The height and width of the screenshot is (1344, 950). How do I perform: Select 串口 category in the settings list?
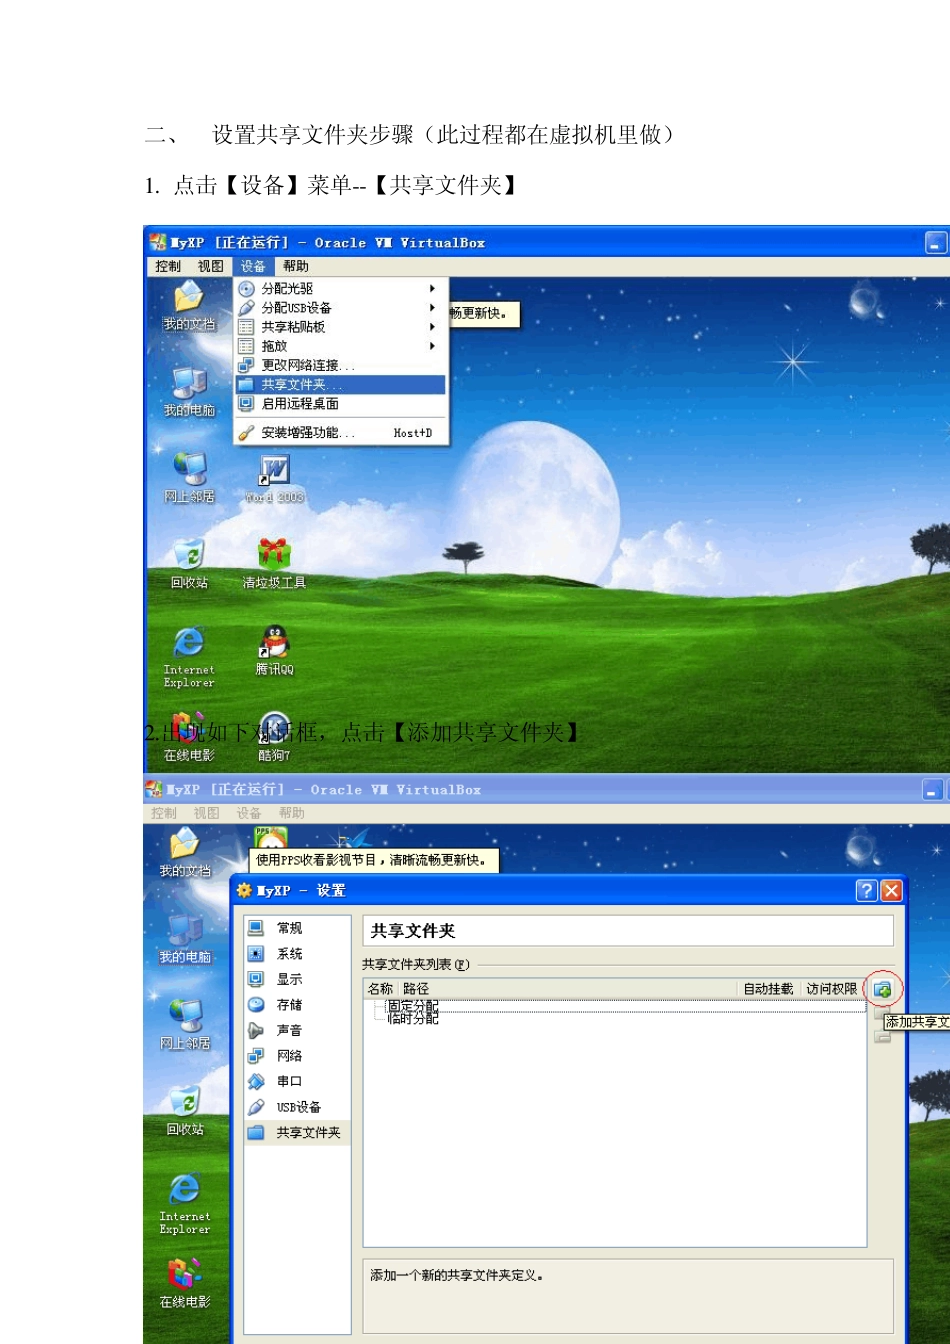click(298, 1081)
